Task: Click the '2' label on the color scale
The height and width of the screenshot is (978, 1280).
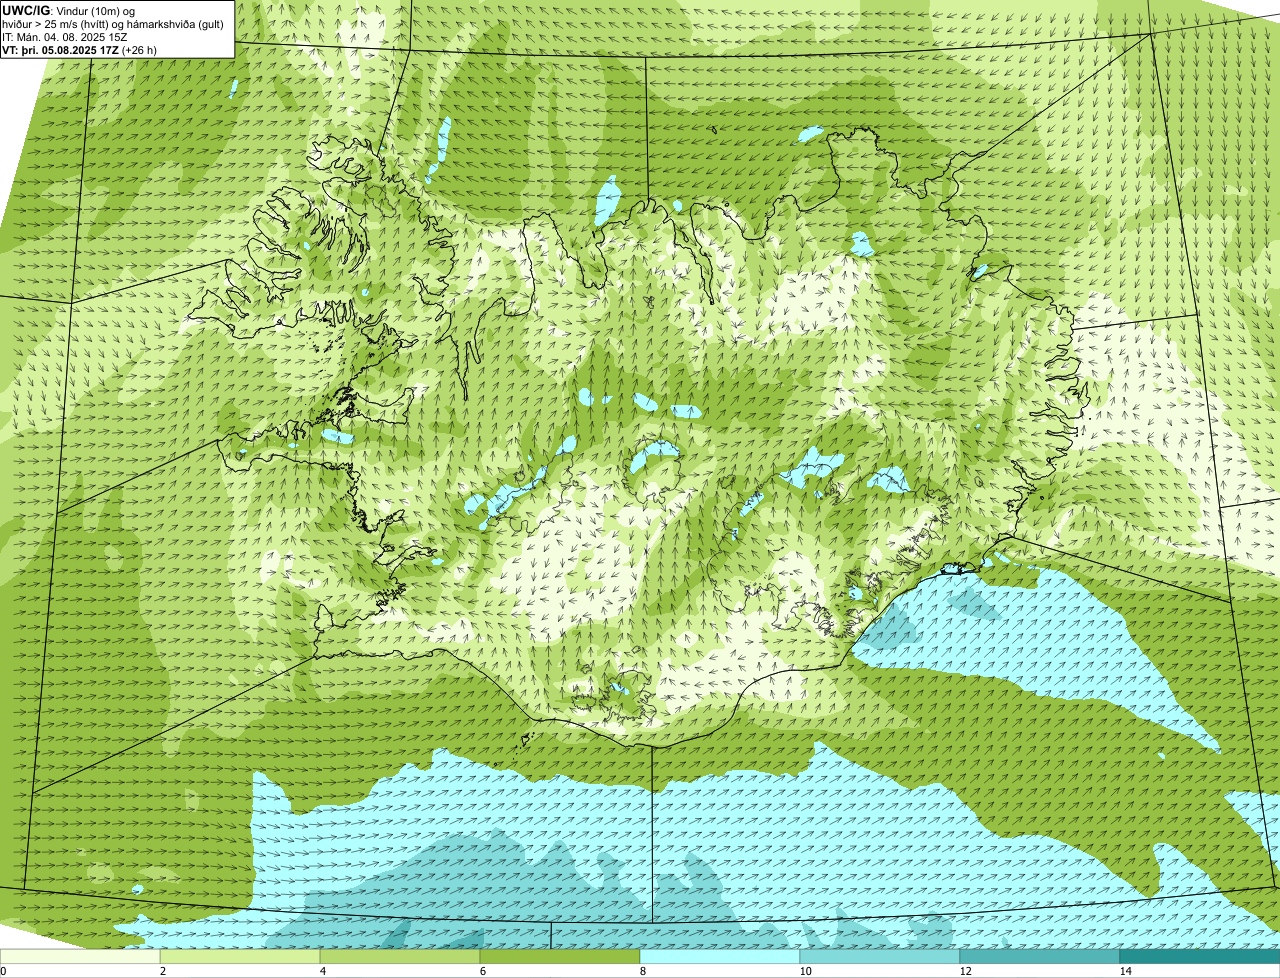Action: coord(162,971)
